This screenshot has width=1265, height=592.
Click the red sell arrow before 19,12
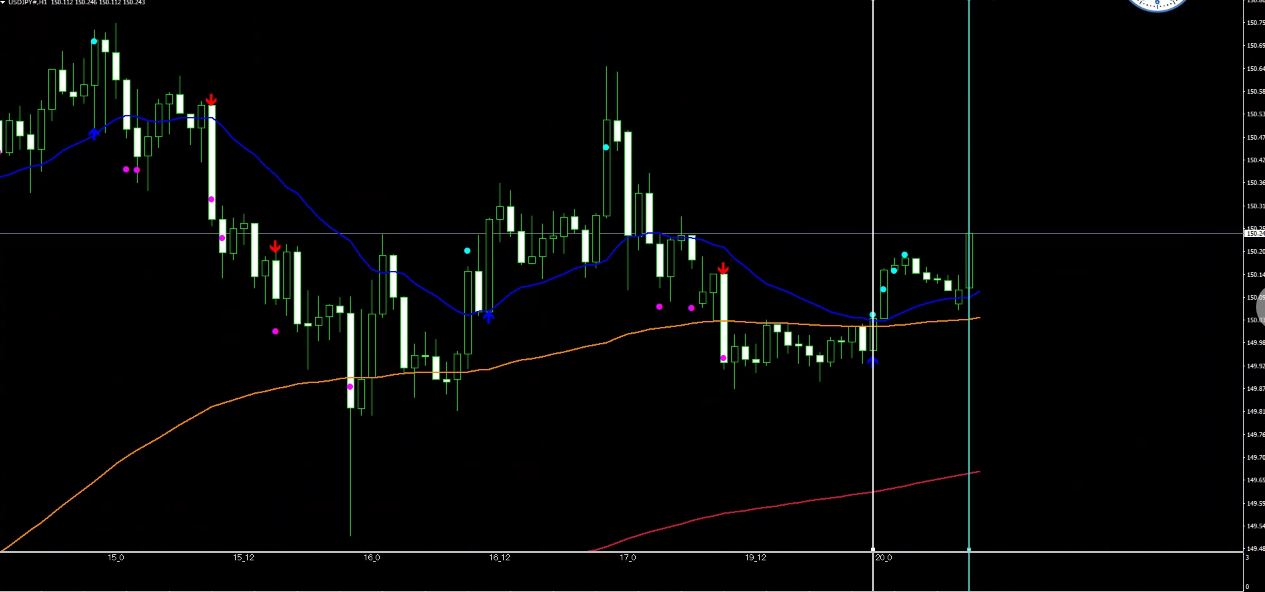pyautogui.click(x=723, y=267)
